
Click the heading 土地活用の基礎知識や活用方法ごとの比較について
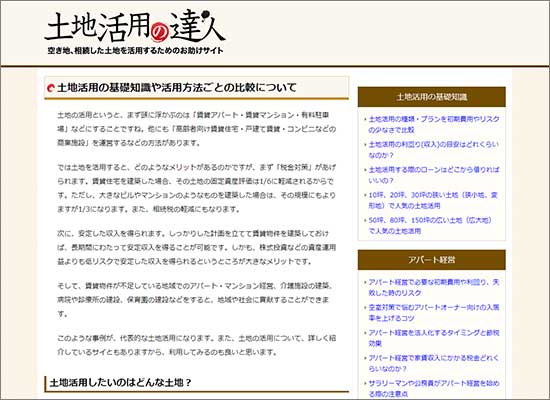point(177,87)
